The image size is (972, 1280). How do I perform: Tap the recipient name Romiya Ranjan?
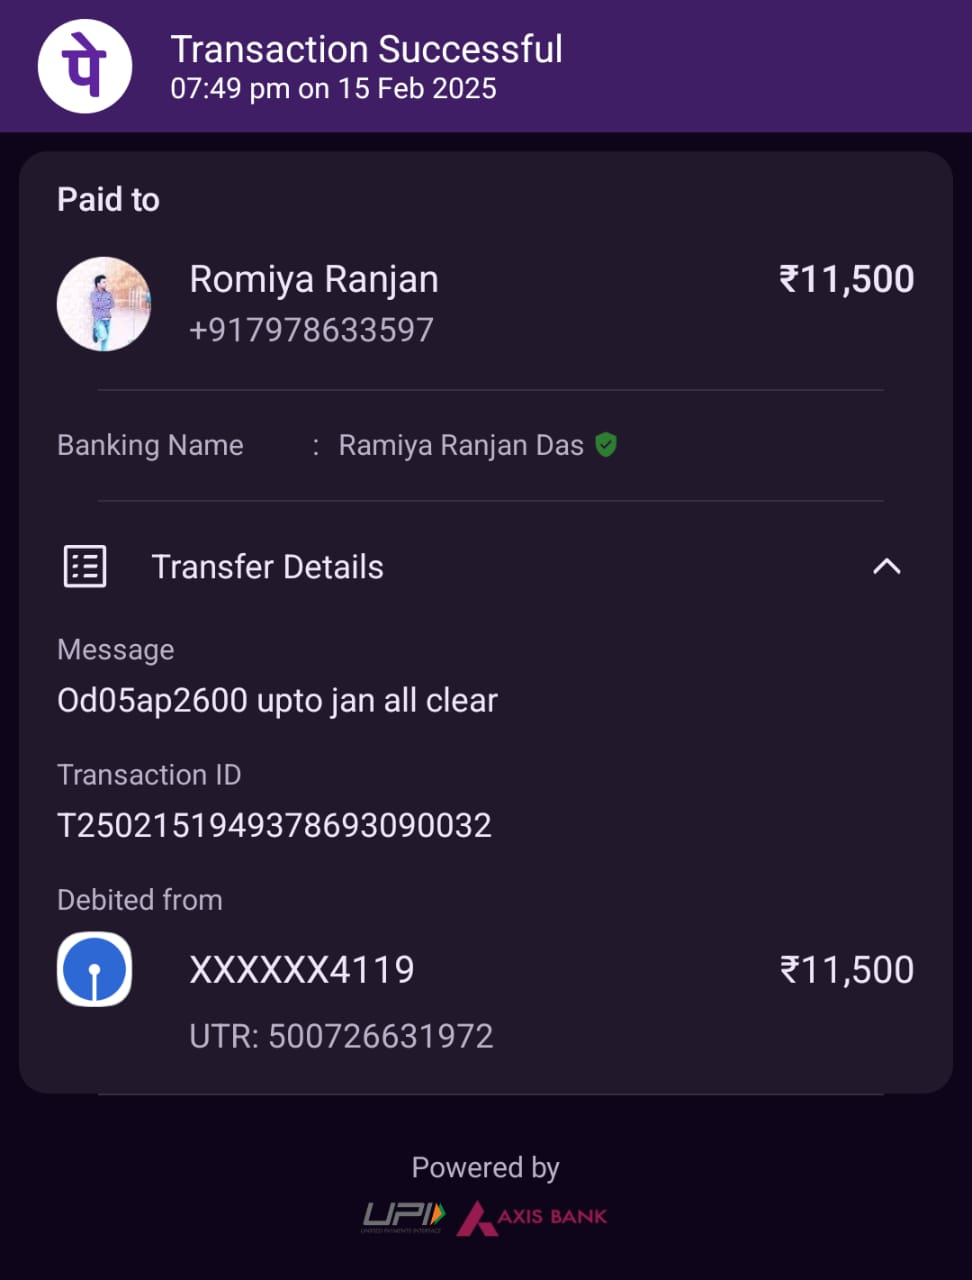click(x=314, y=280)
